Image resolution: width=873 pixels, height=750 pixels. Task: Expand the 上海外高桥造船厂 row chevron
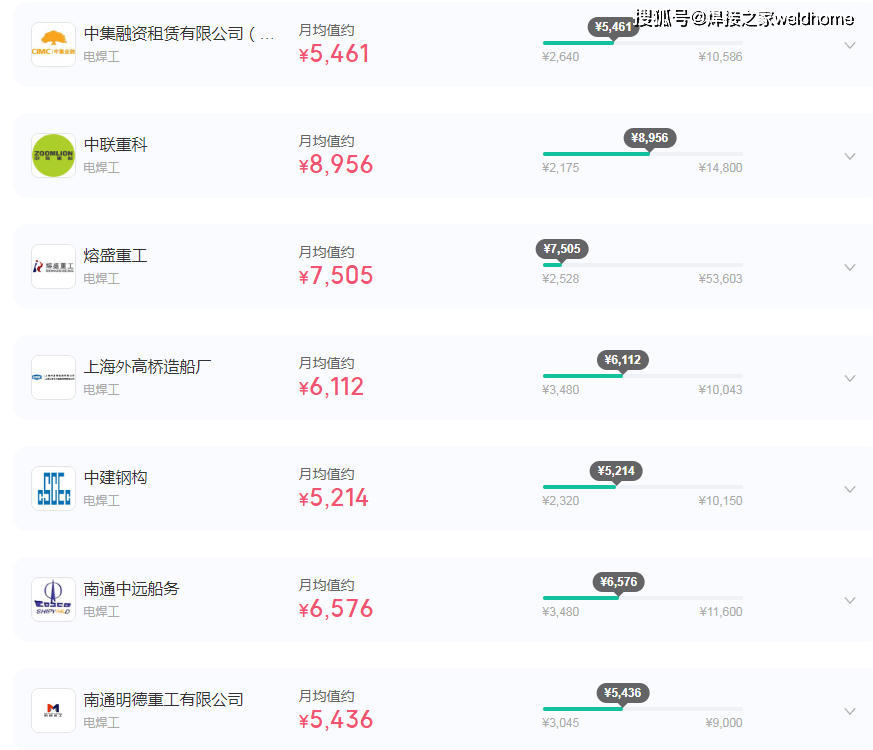850,378
